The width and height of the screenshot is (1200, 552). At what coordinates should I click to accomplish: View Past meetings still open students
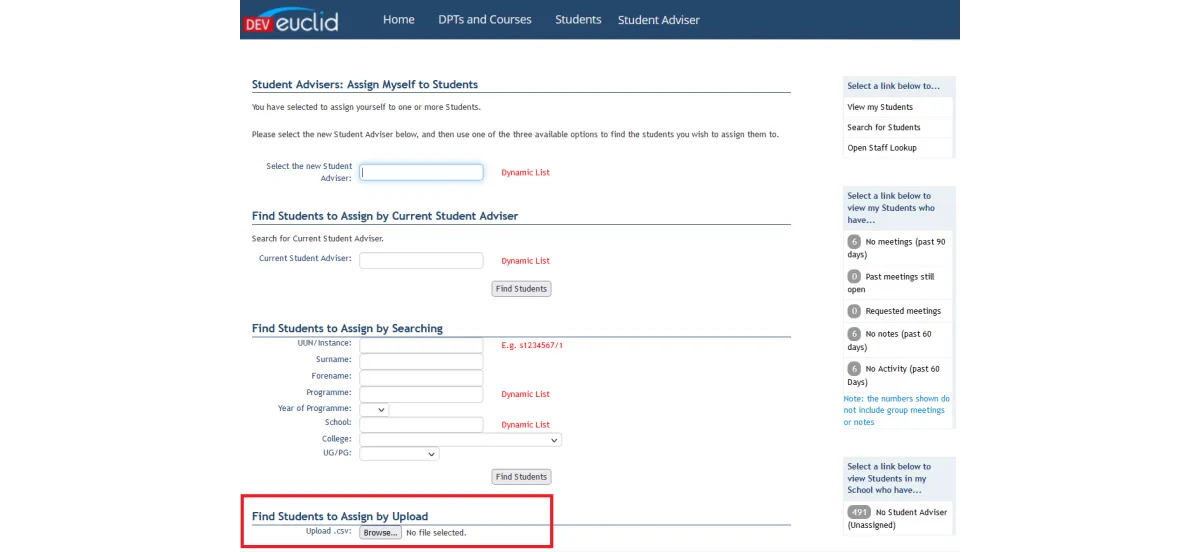[891, 282]
